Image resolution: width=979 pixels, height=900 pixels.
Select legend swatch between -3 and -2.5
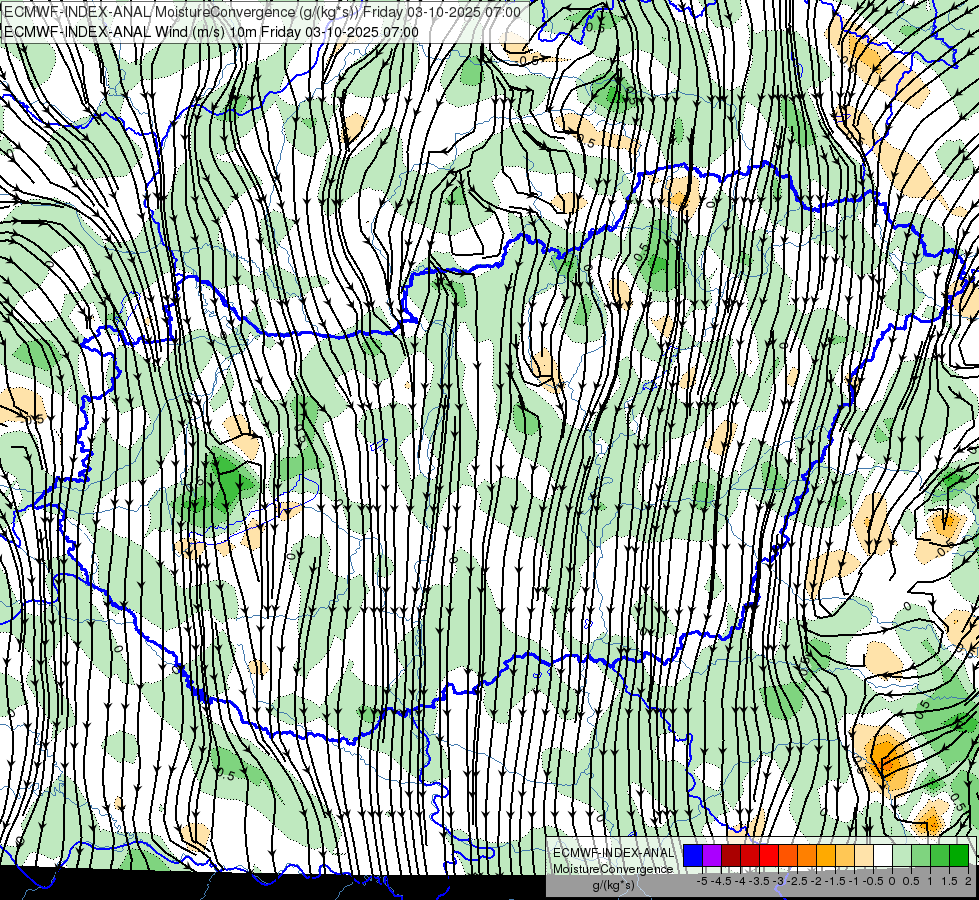[788, 856]
